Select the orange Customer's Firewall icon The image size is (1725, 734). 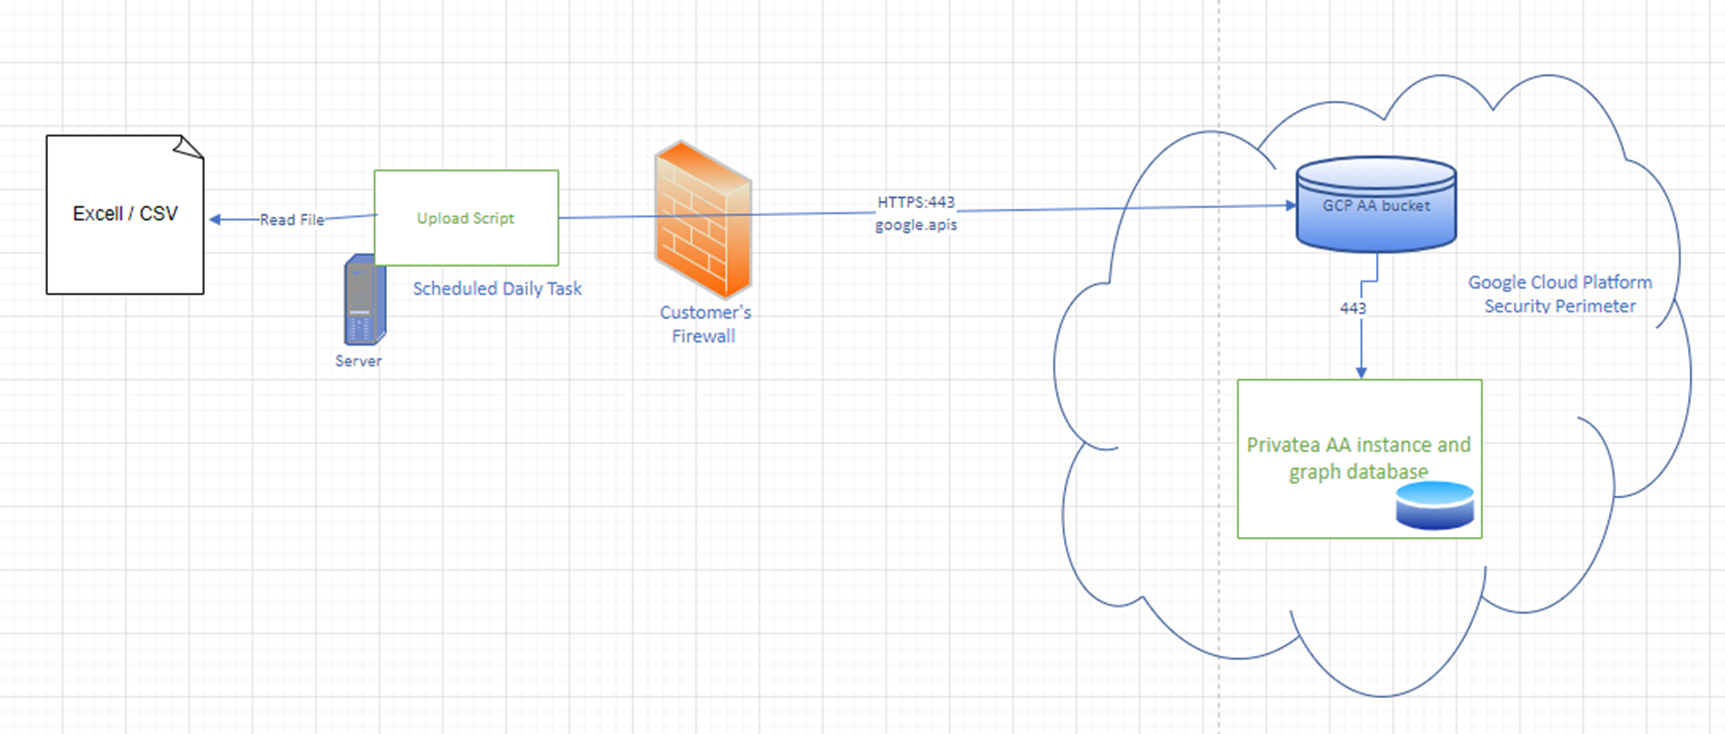tap(703, 220)
